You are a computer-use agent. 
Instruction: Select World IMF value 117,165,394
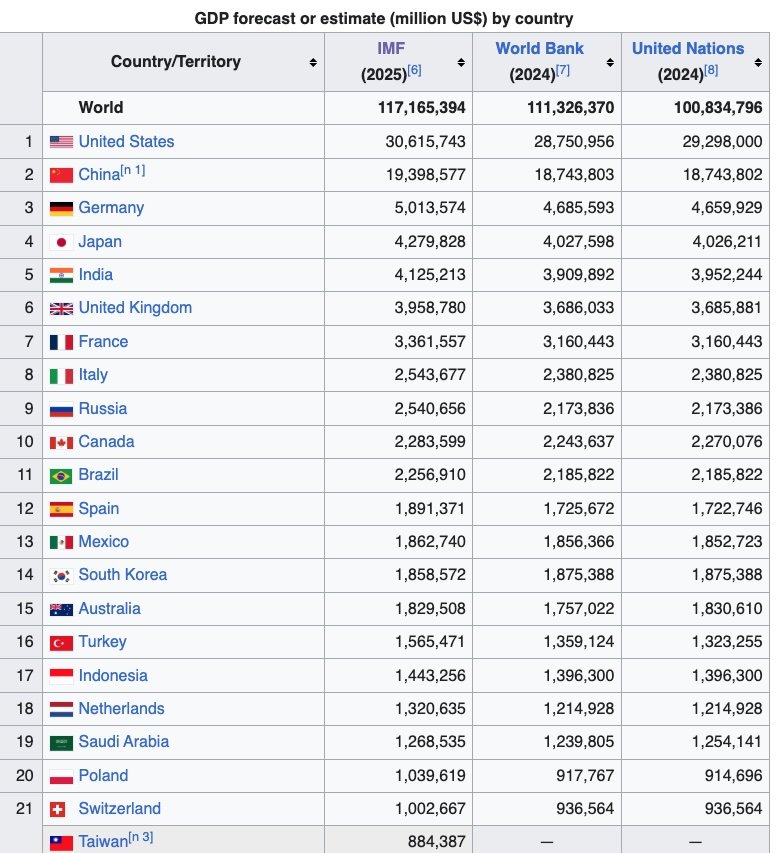422,108
